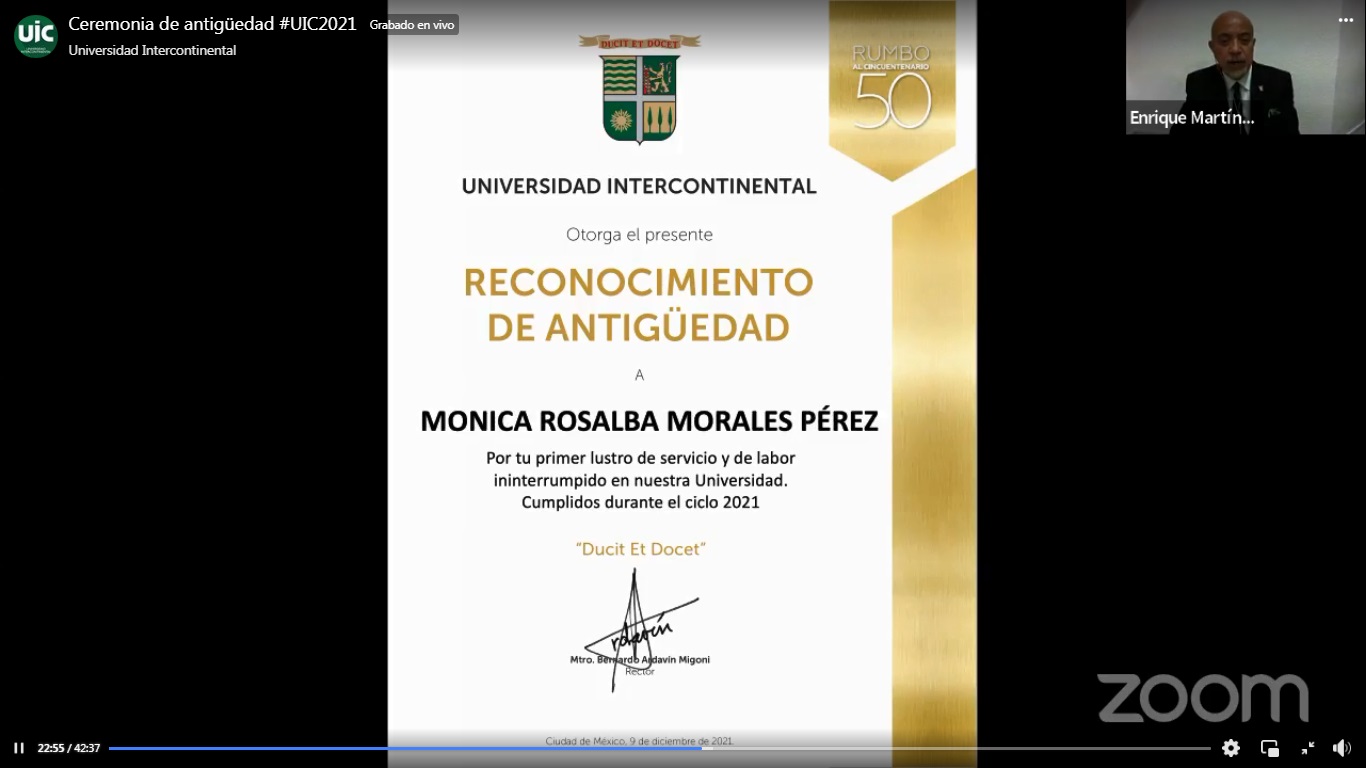Click the Otorga el presente line
The image size is (1366, 768).
point(639,235)
